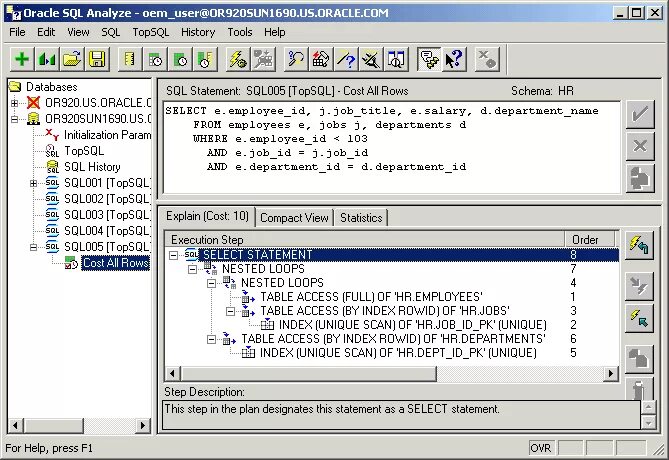The image size is (669, 460).
Task: Select SQL002 [TopSQL] in the tree
Action: (107, 199)
